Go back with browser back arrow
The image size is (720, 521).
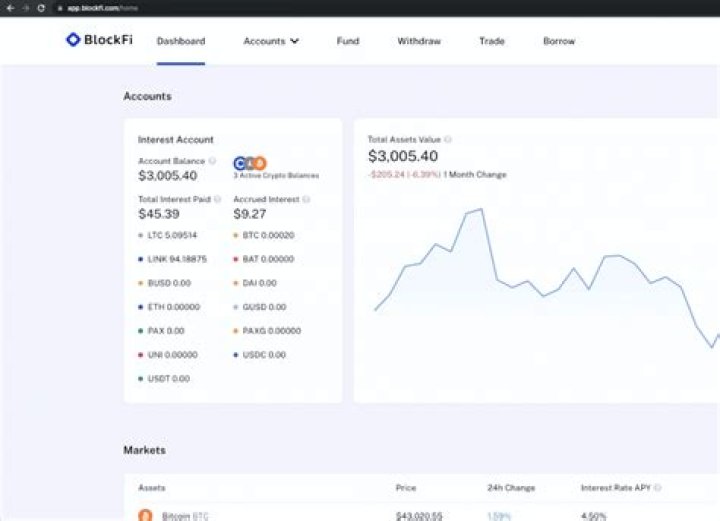pyautogui.click(x=10, y=8)
